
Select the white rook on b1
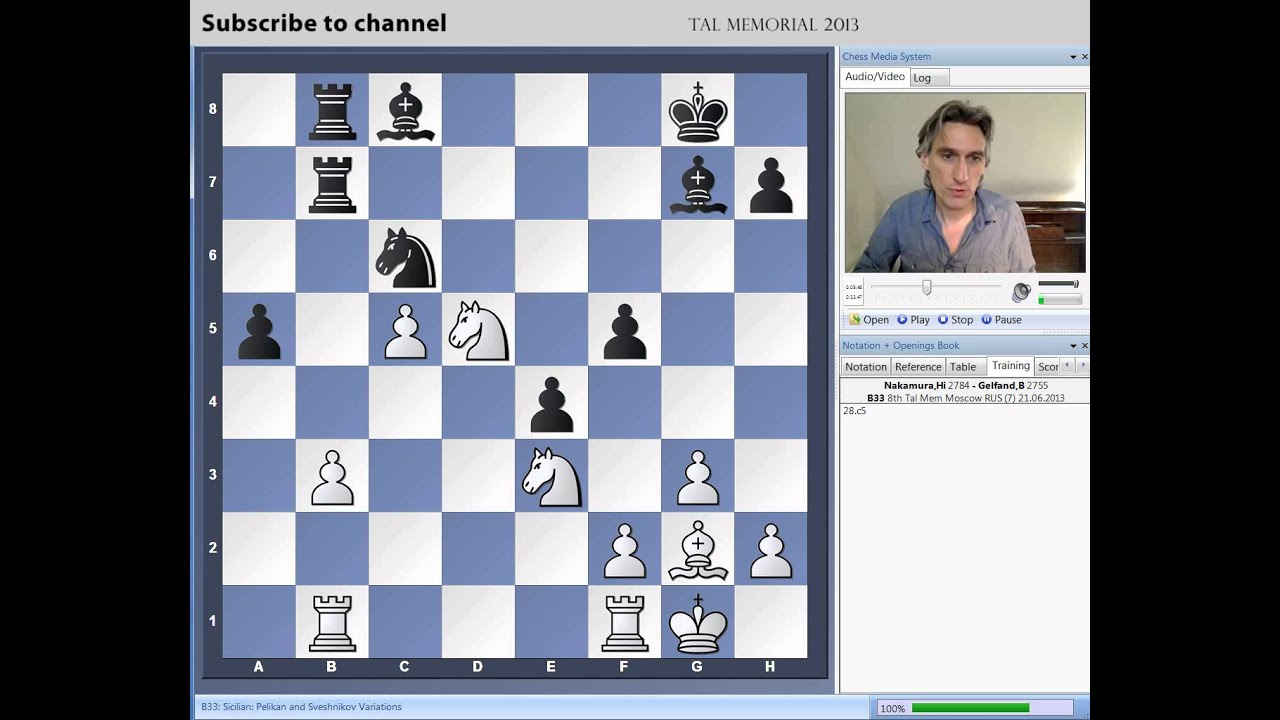tap(332, 622)
